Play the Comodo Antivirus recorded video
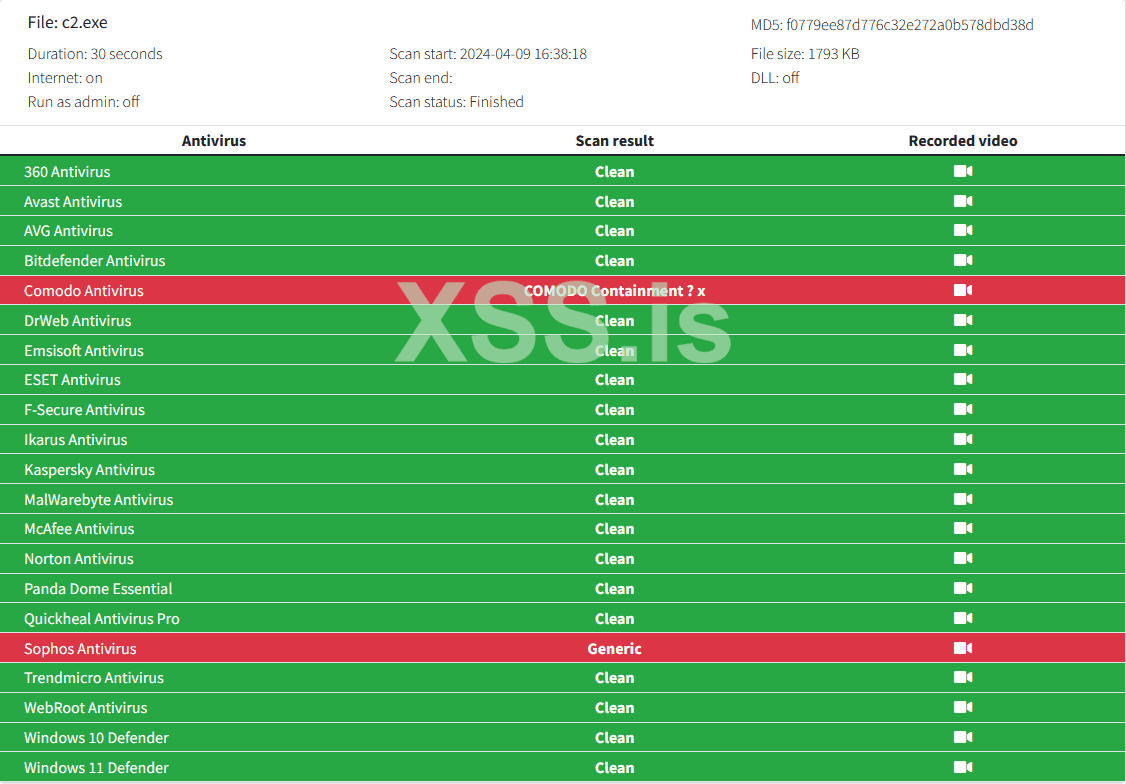The width and height of the screenshot is (1126, 784). (x=962, y=290)
